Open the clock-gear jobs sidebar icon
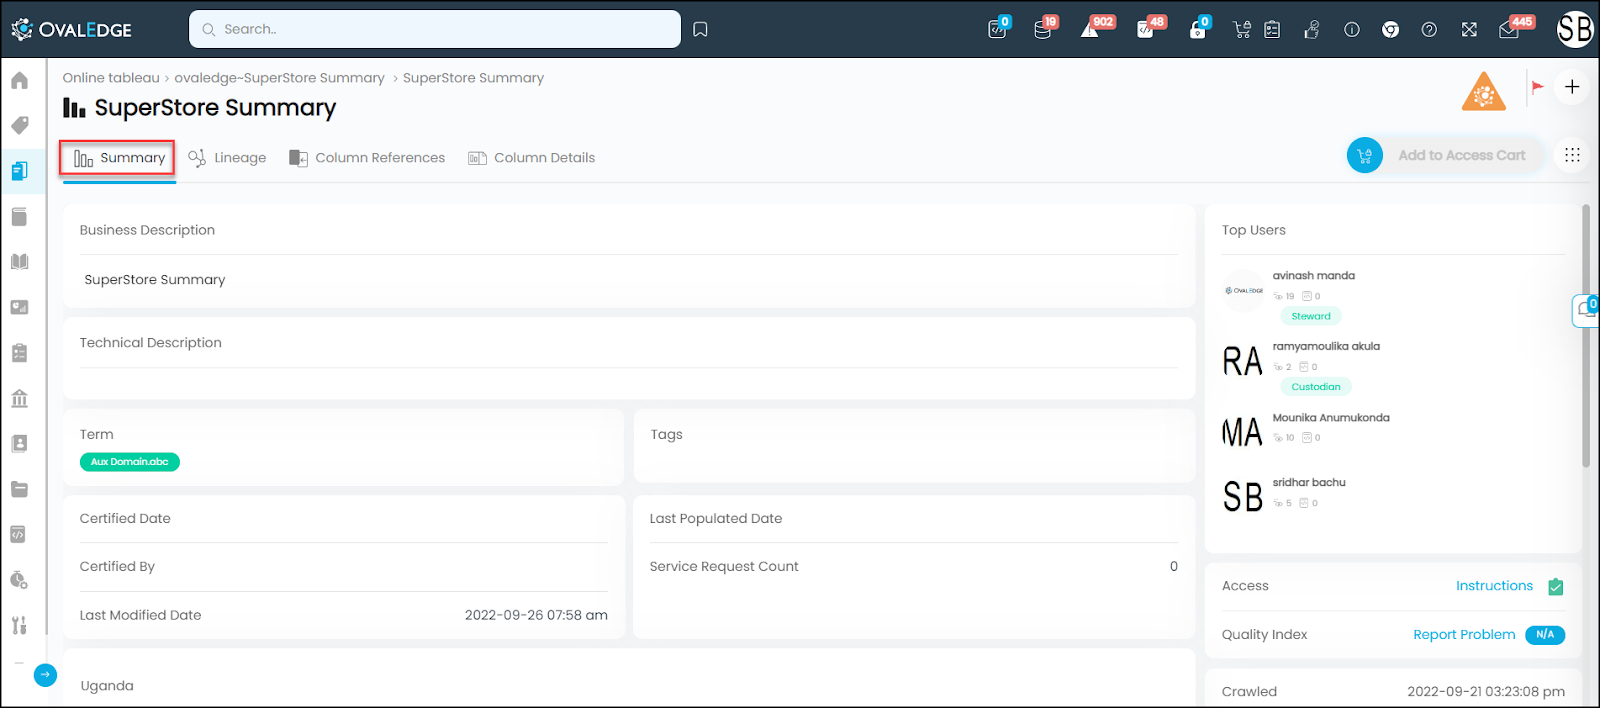The height and width of the screenshot is (708, 1600). (19, 580)
